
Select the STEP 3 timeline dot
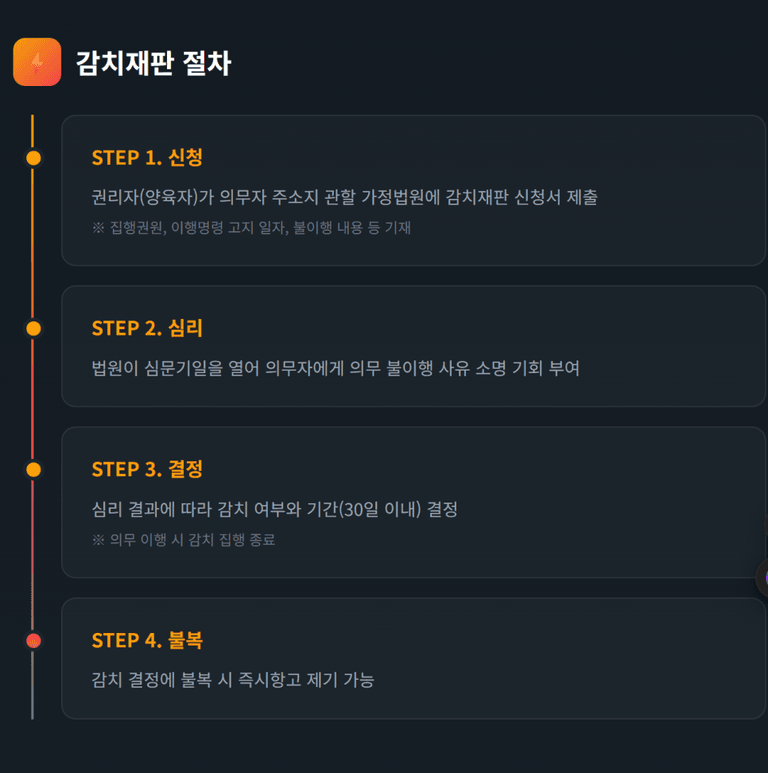point(33,469)
